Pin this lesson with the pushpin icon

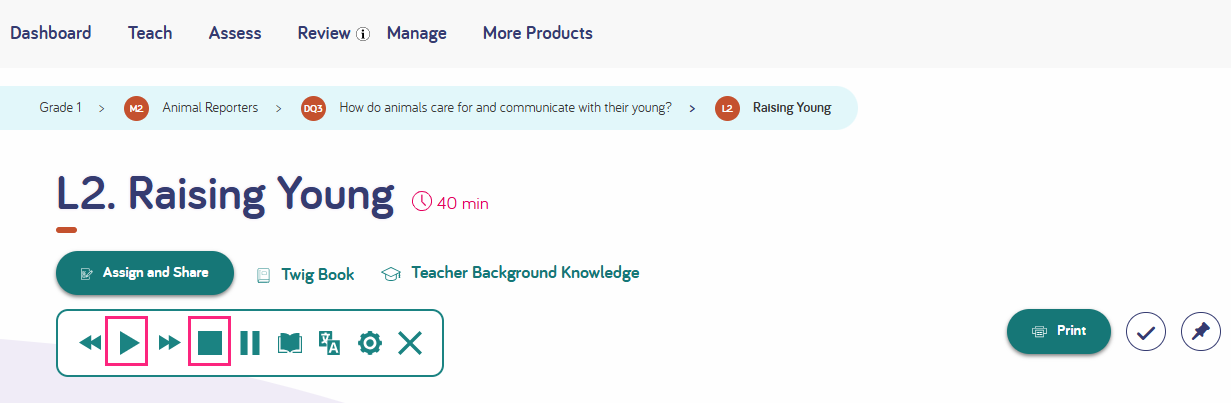pos(1201,332)
